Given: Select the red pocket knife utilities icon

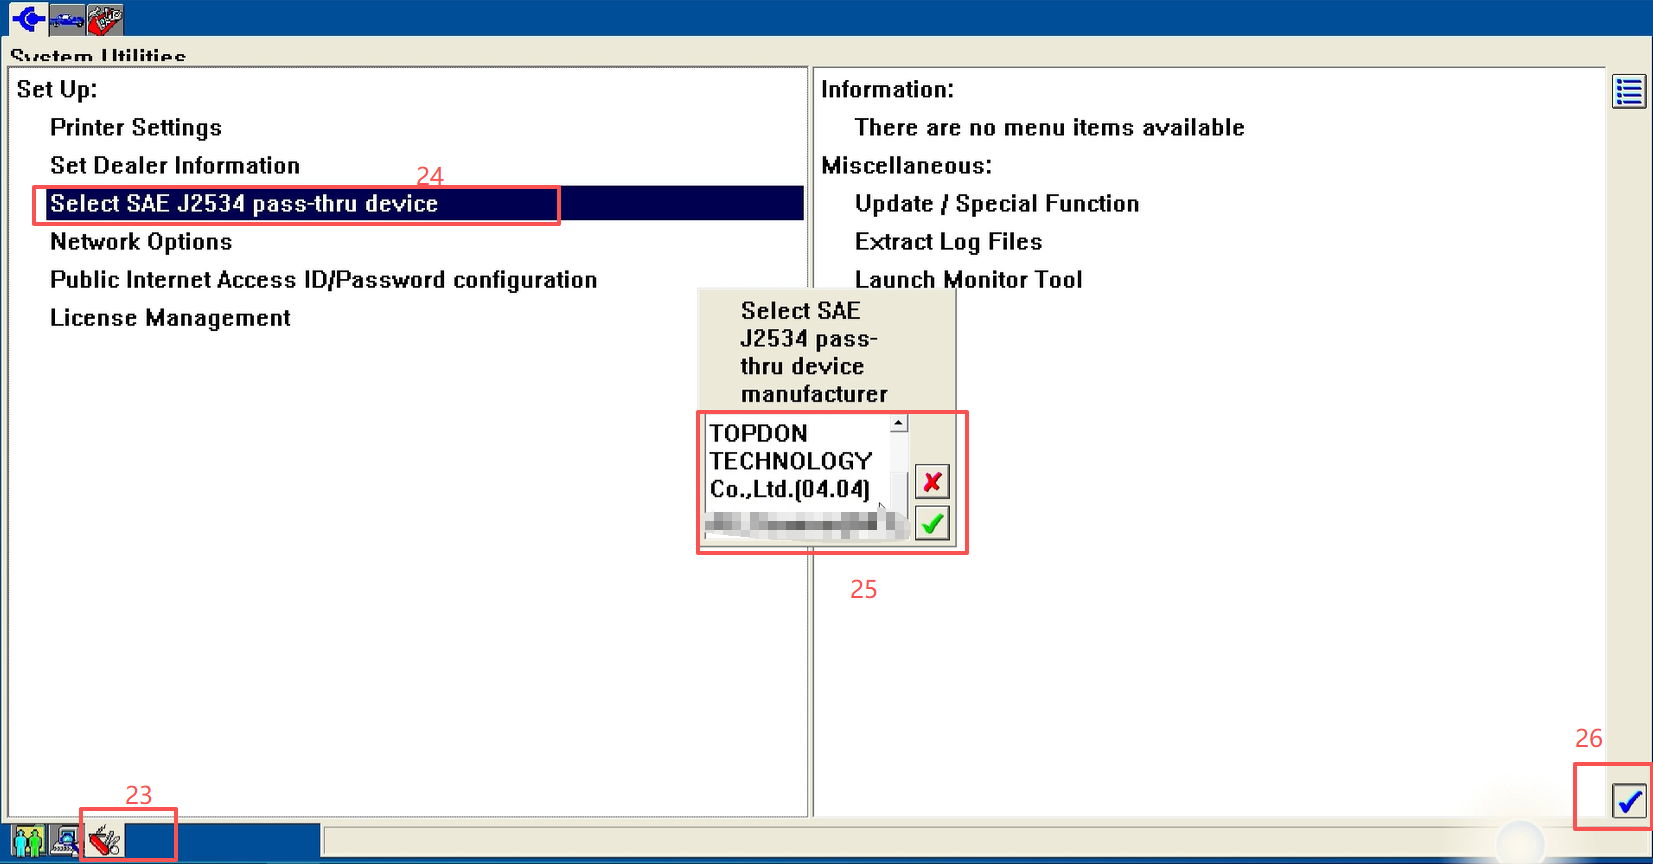Looking at the screenshot, I should click(x=104, y=841).
